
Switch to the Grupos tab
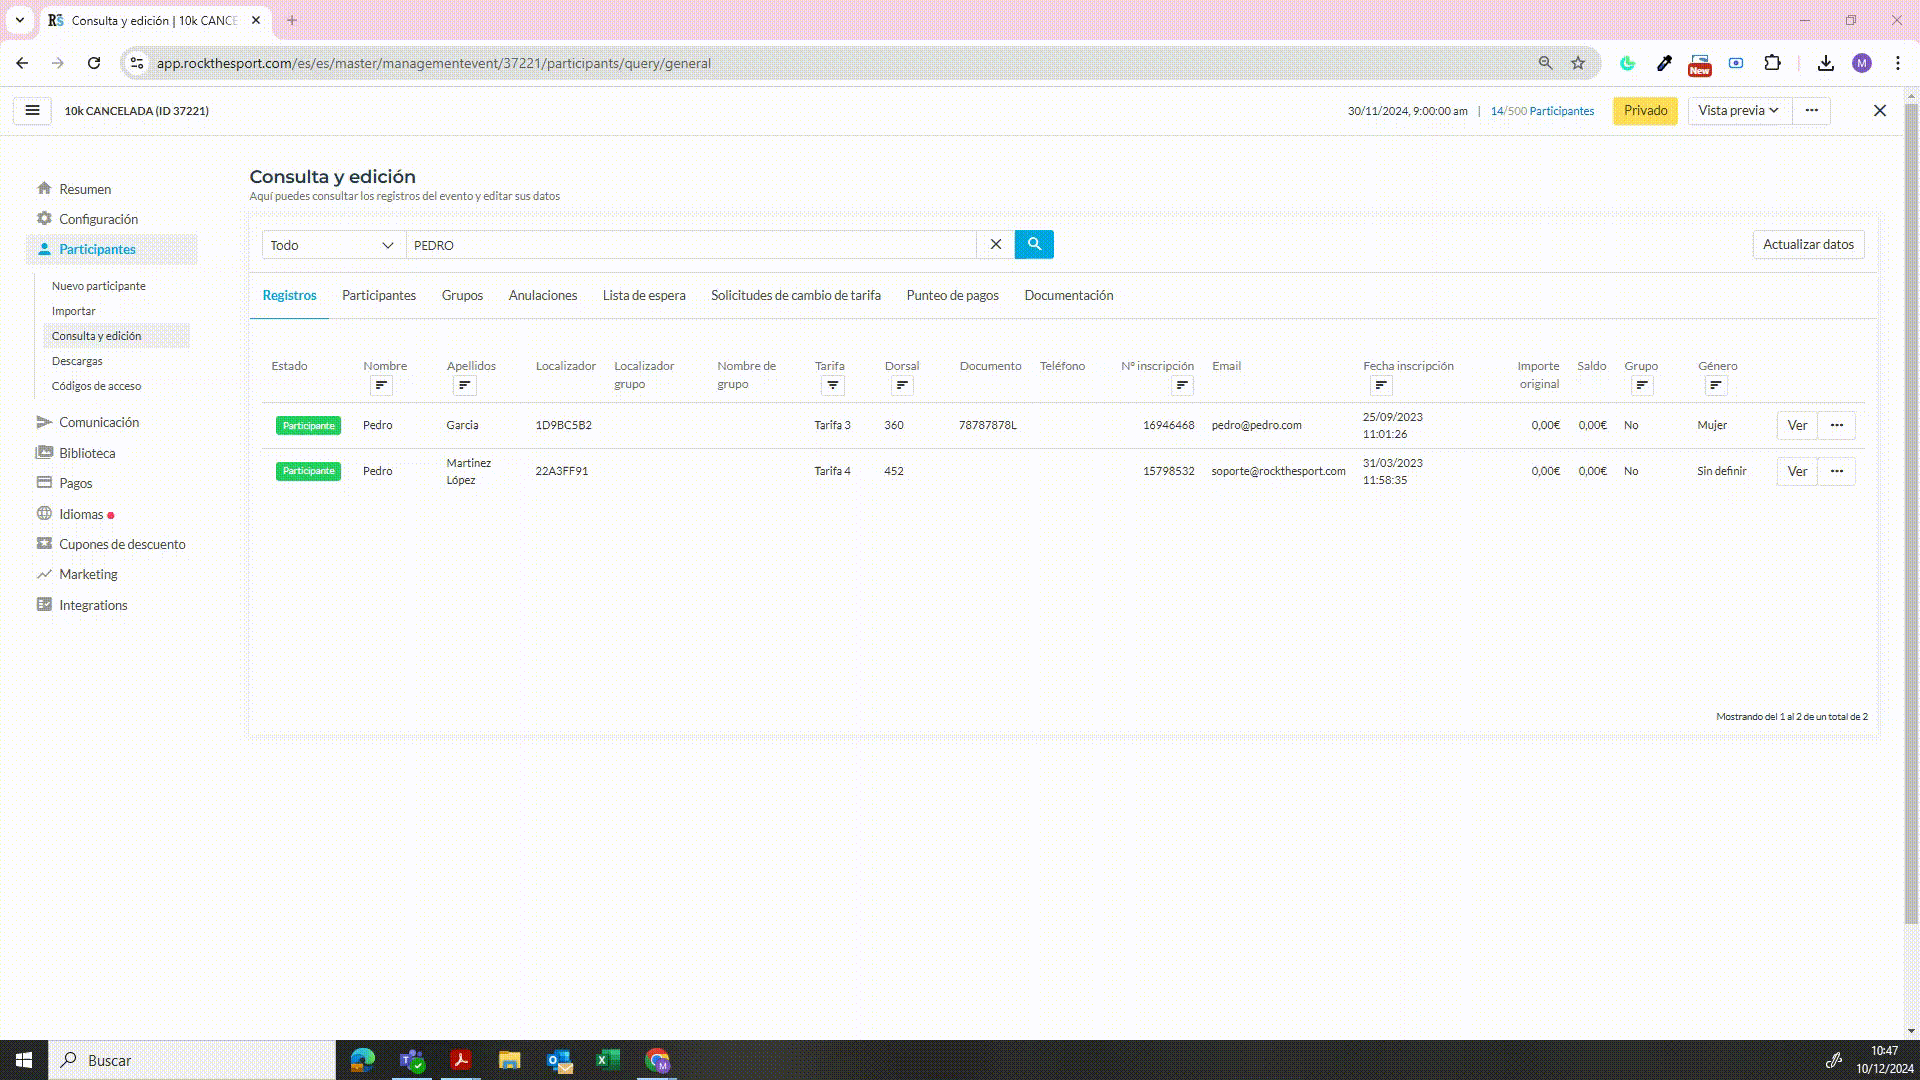462,296
